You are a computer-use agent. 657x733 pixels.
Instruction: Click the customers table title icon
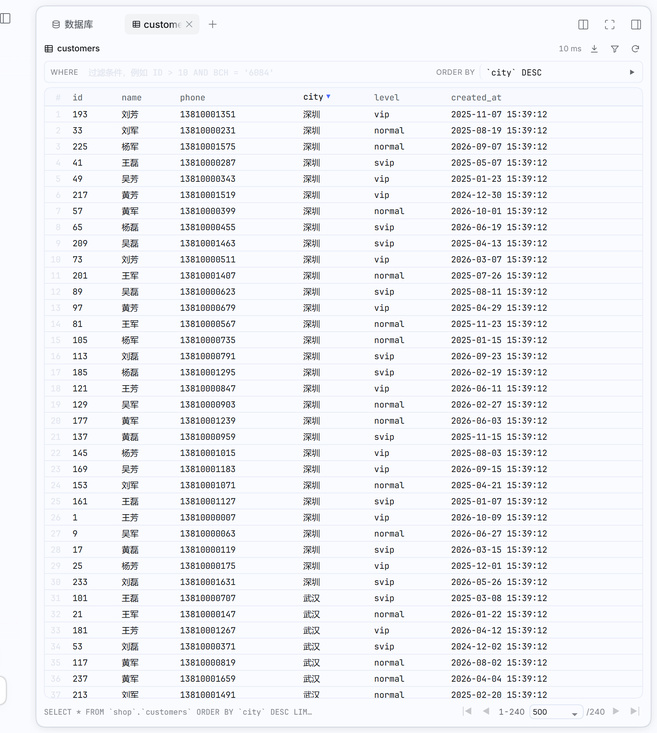click(49, 49)
